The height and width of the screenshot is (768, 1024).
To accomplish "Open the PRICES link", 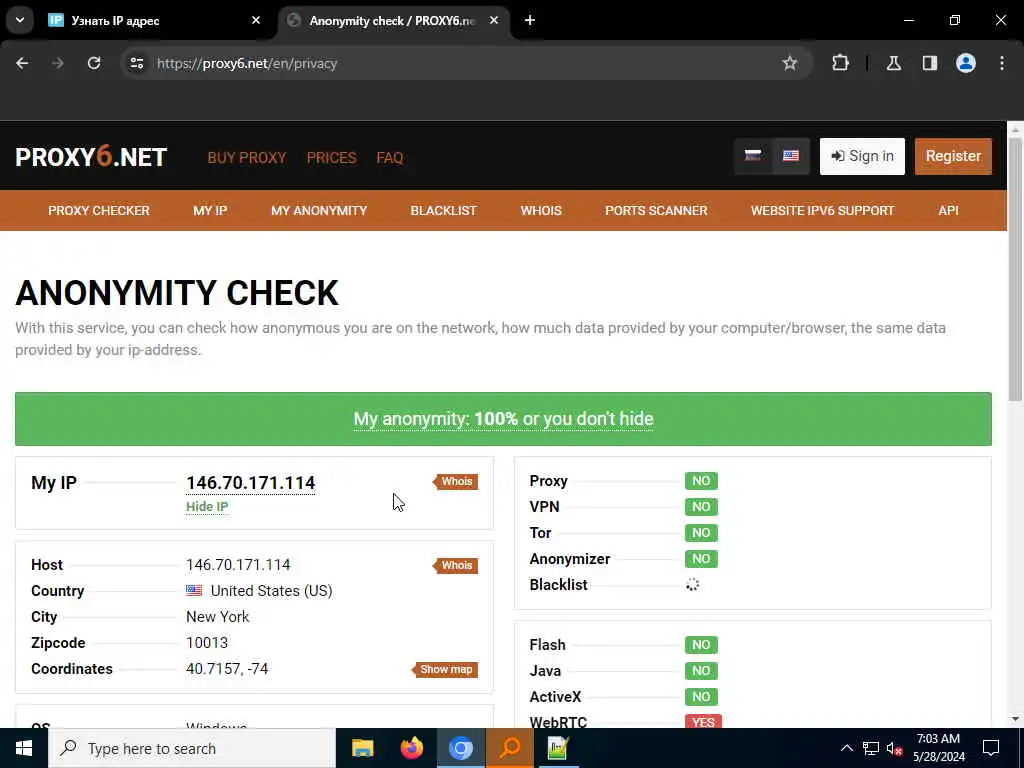I will point(332,157).
